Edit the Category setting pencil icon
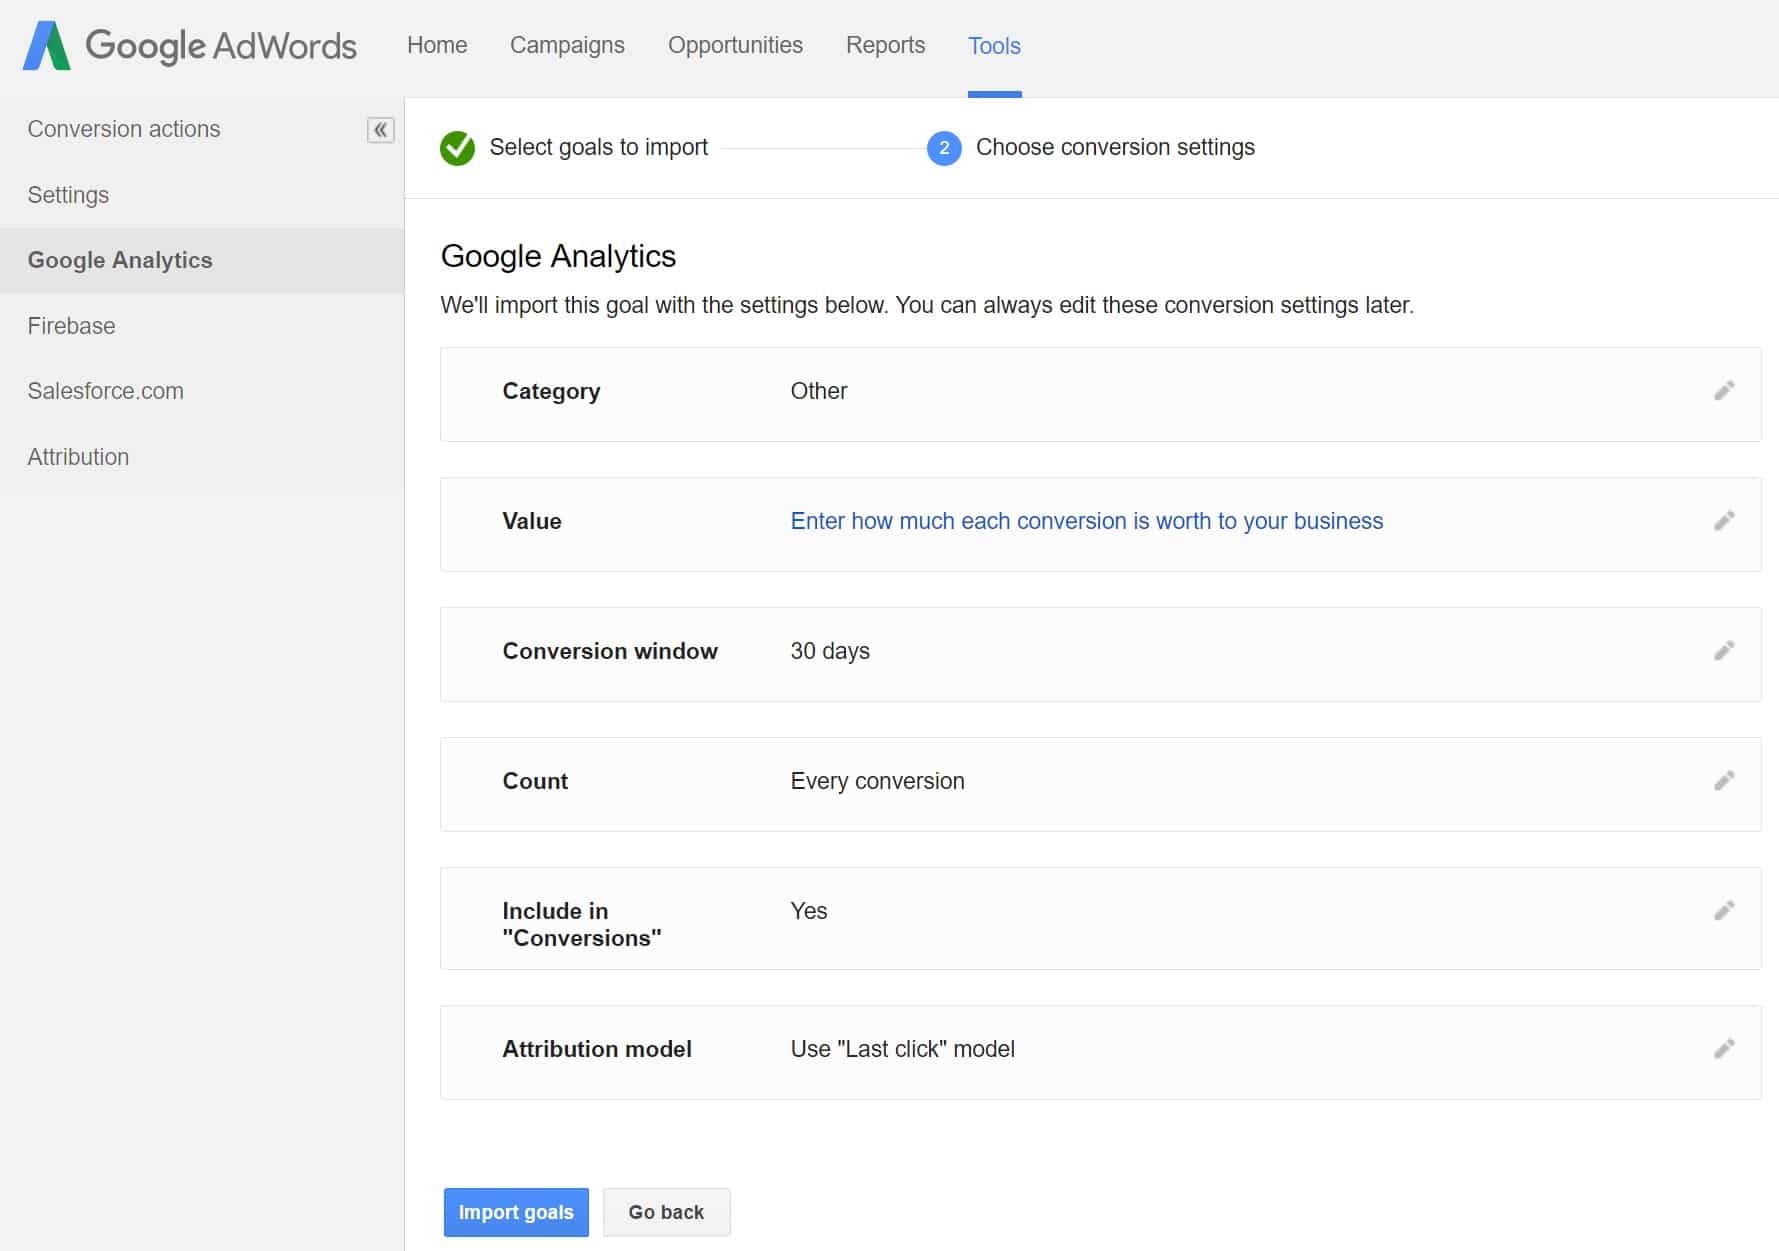Viewport: 1779px width, 1251px height. (1724, 391)
